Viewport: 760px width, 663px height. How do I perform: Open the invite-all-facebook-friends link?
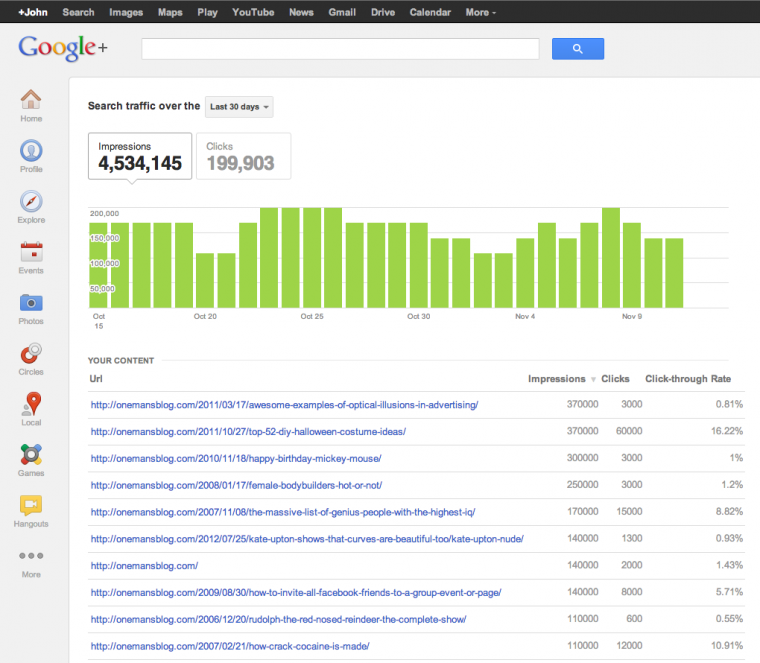[296, 592]
